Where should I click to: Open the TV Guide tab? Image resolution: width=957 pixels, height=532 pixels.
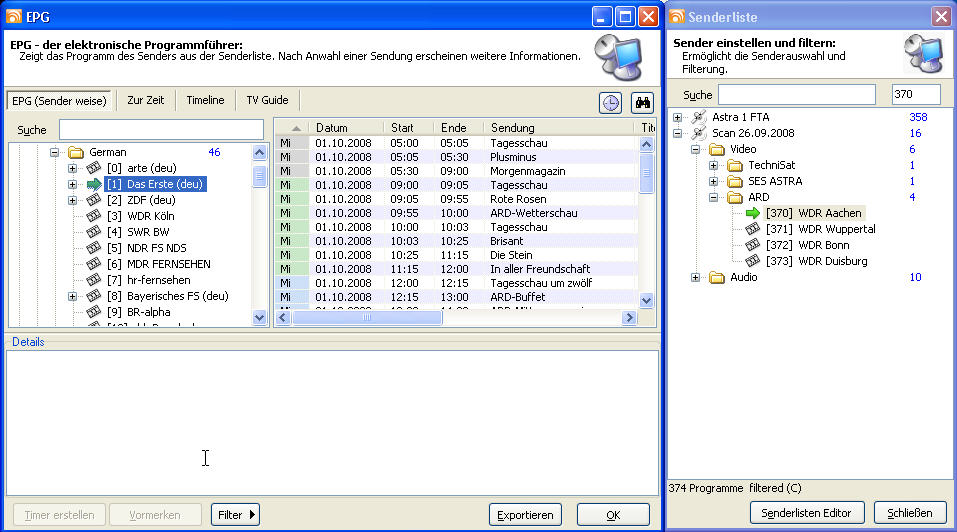pos(266,100)
